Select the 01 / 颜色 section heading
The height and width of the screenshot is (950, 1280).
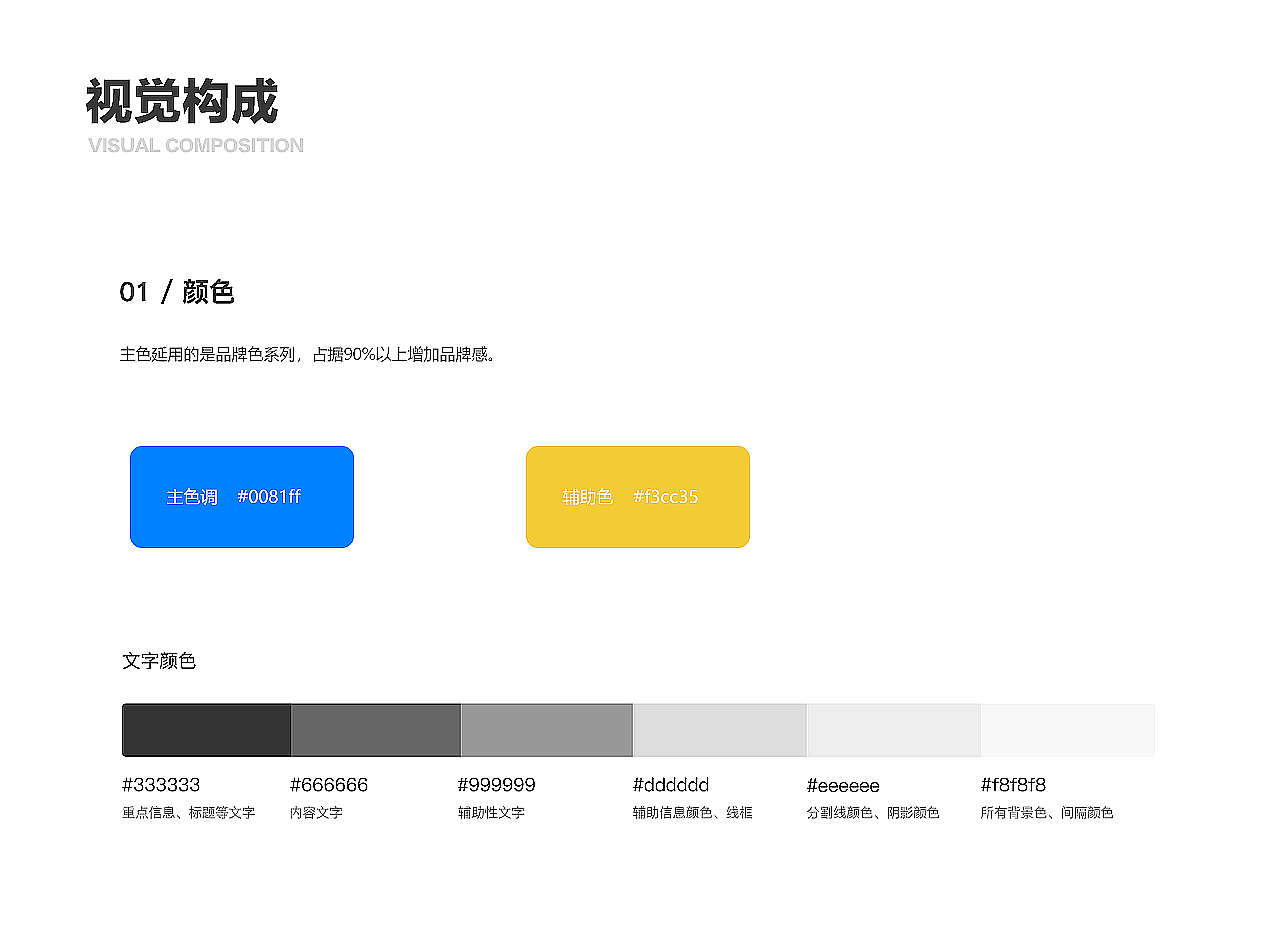(176, 293)
